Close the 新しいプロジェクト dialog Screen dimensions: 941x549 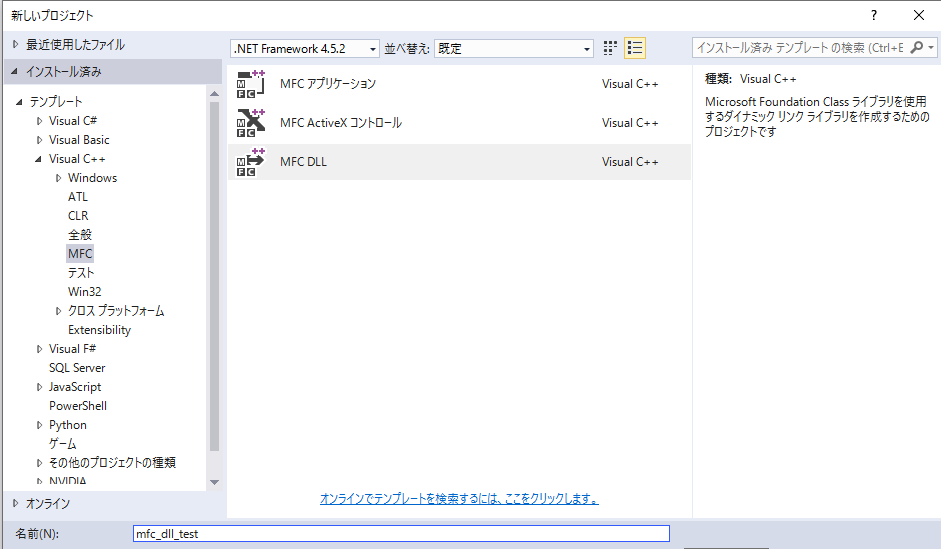click(x=919, y=15)
